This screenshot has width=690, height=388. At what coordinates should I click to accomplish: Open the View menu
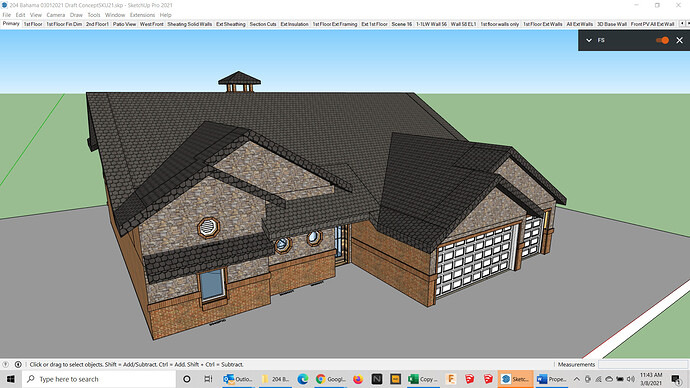point(36,15)
